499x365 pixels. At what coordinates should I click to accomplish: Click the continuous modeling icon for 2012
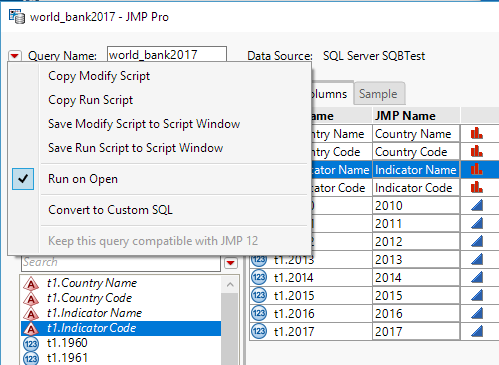click(477, 241)
